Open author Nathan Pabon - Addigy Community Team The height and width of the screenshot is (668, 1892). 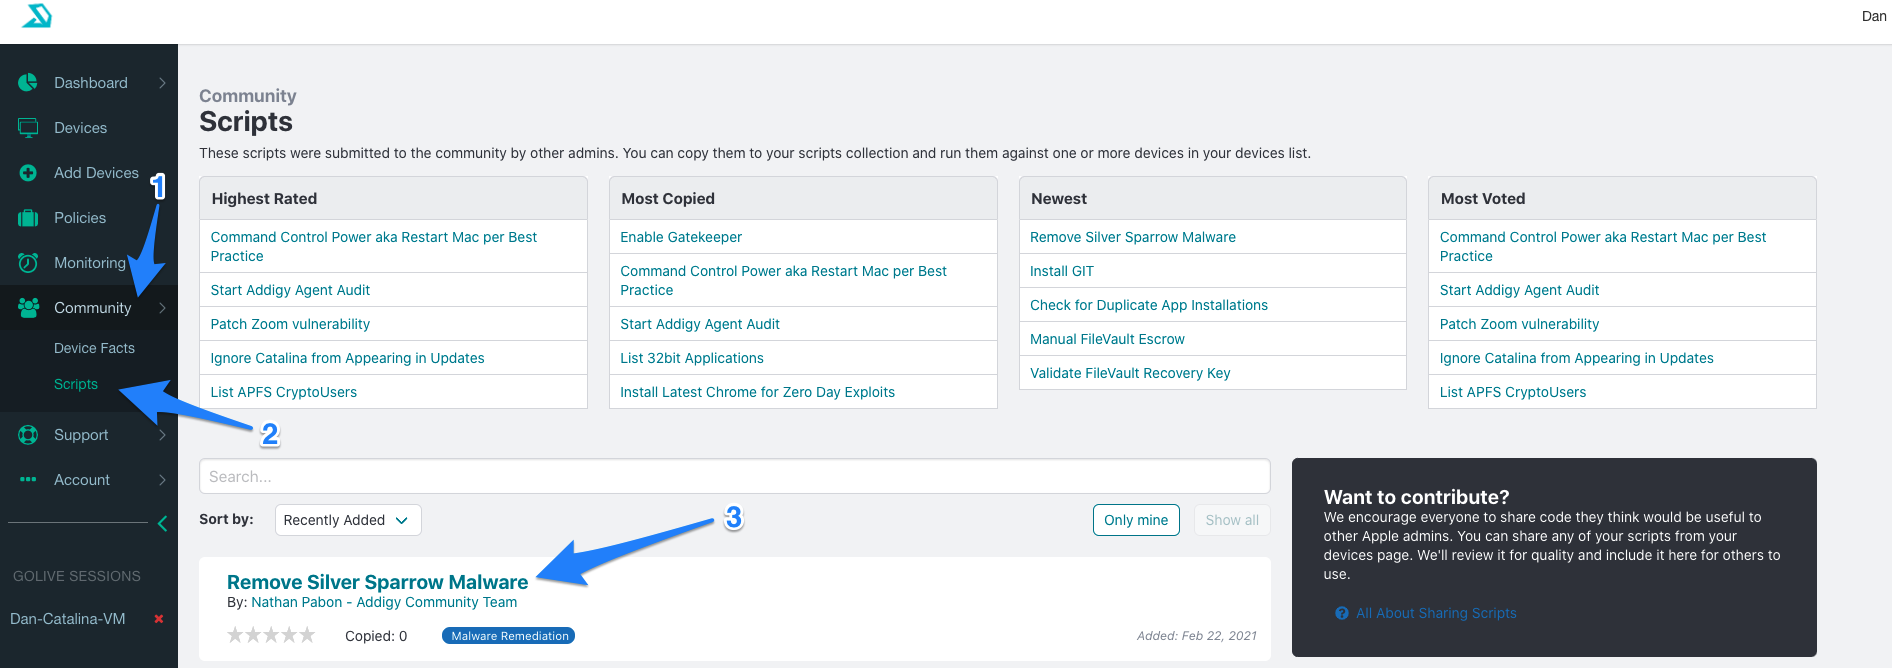[384, 602]
